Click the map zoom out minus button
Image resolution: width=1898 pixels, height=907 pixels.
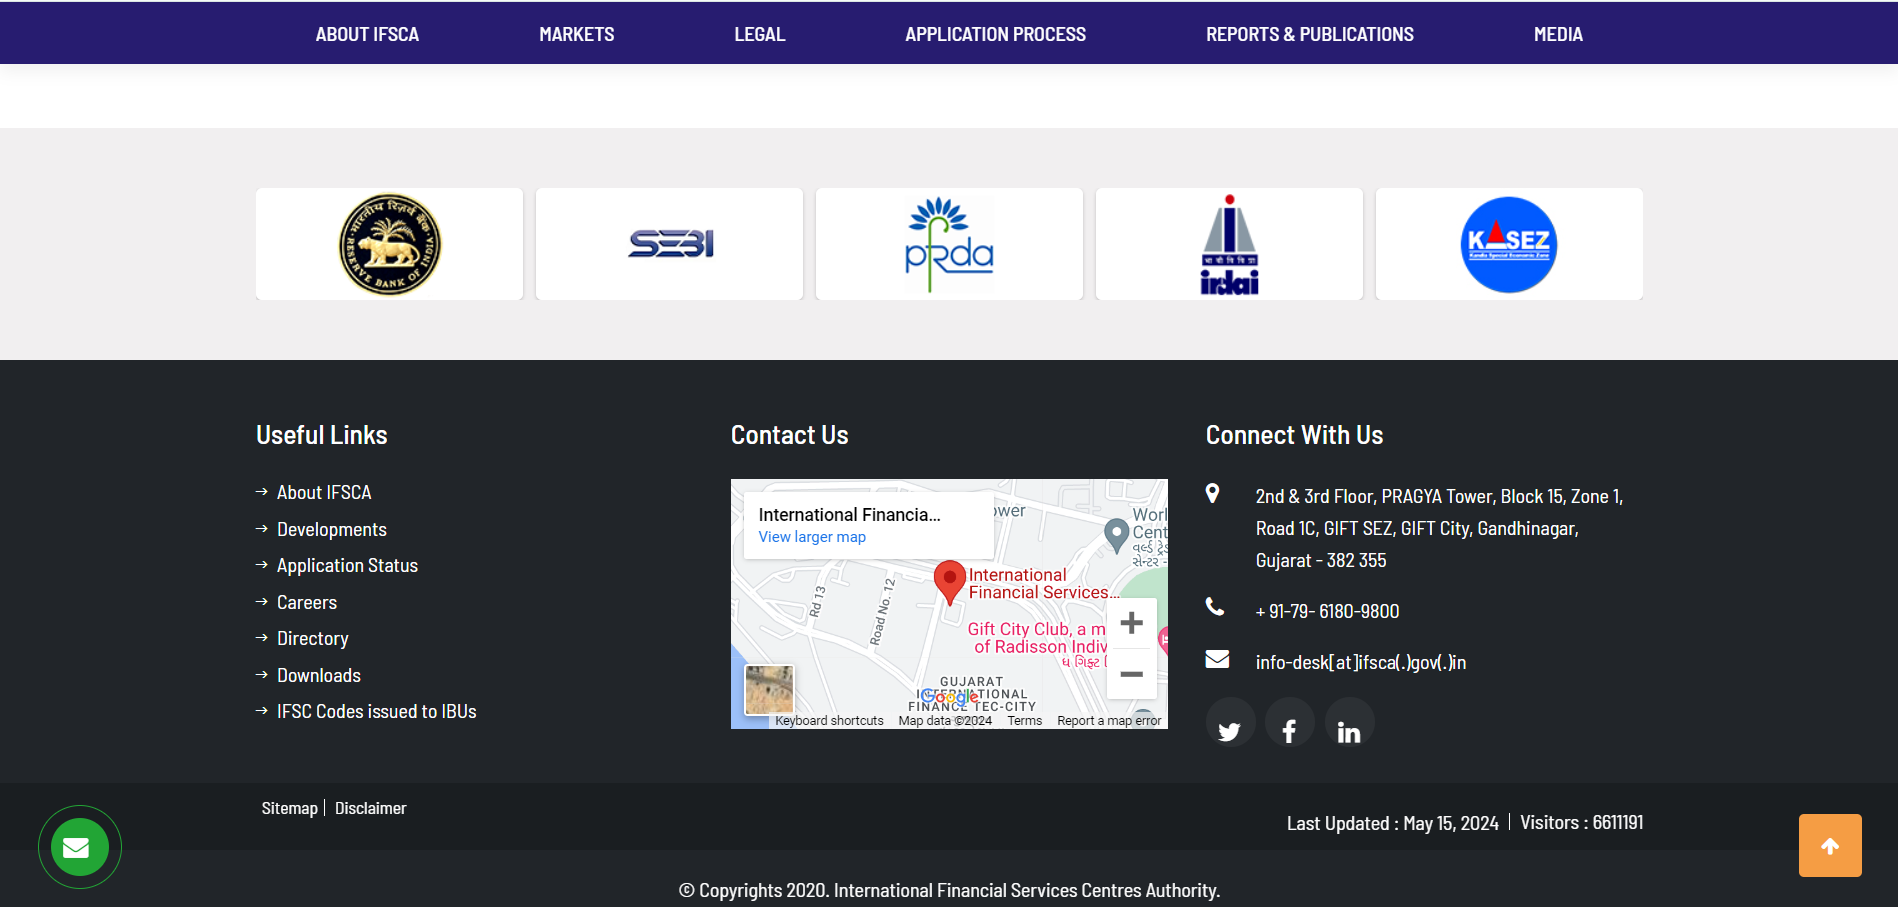click(x=1132, y=674)
